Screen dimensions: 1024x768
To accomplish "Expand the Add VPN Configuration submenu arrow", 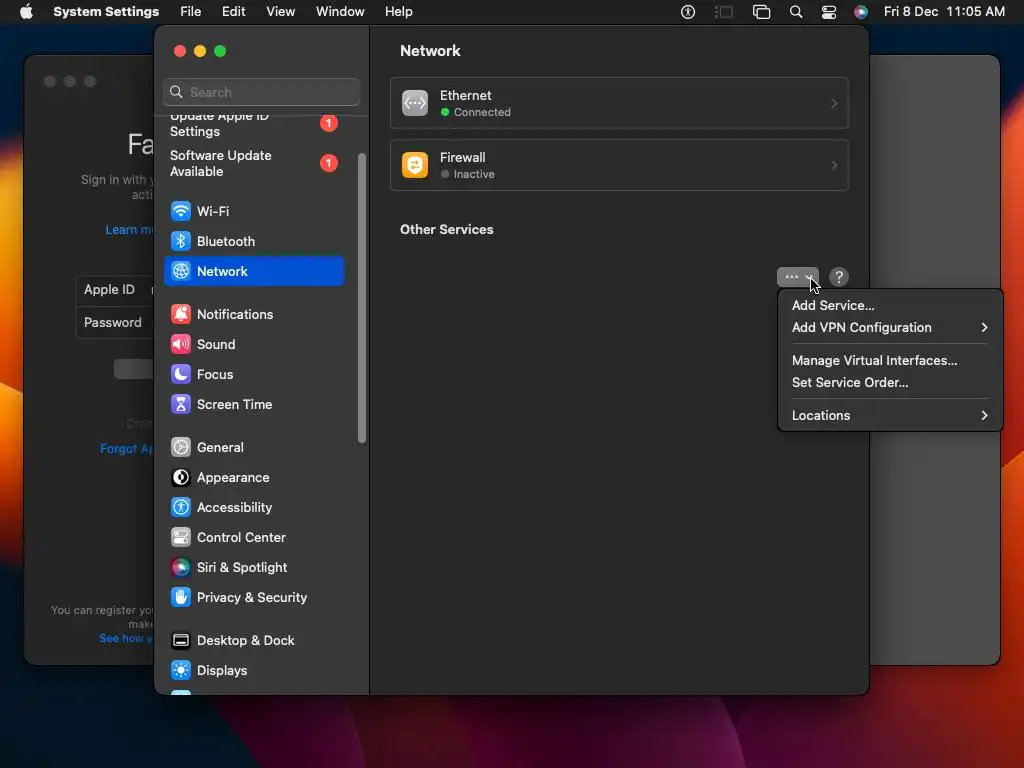I will coord(984,327).
